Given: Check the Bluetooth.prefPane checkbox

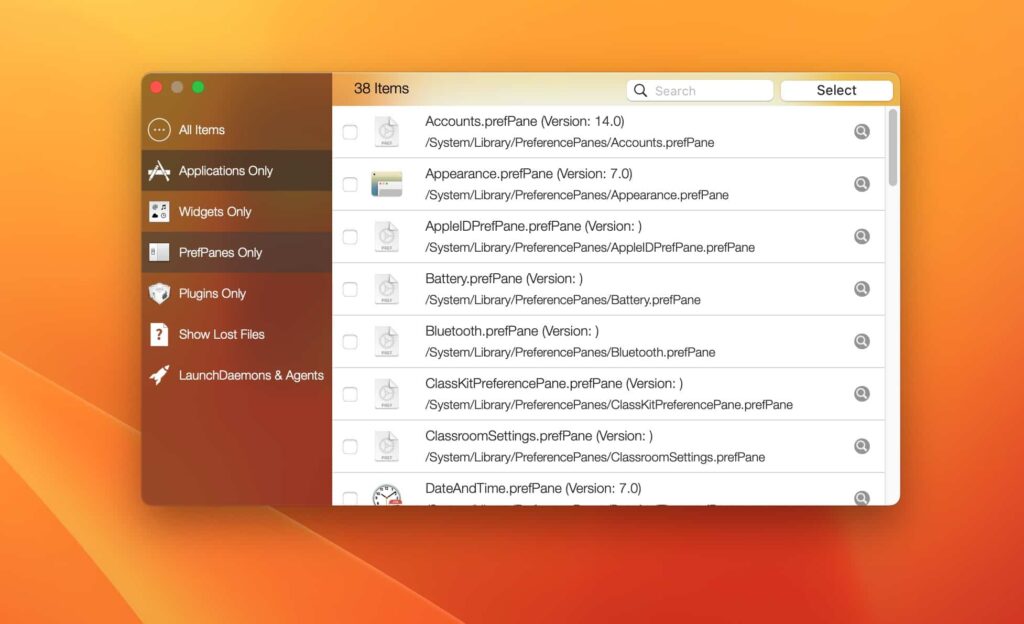Looking at the screenshot, I should click(x=350, y=341).
